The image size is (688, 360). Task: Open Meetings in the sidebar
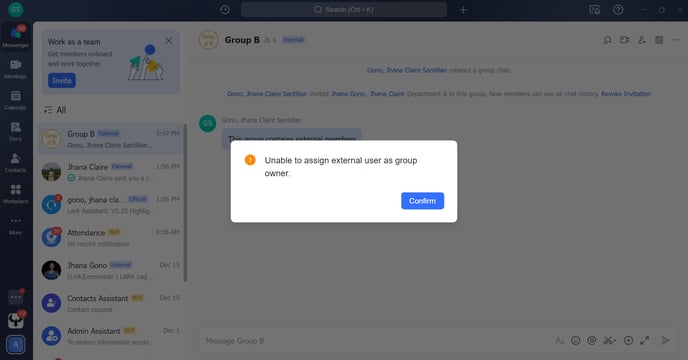(x=15, y=69)
